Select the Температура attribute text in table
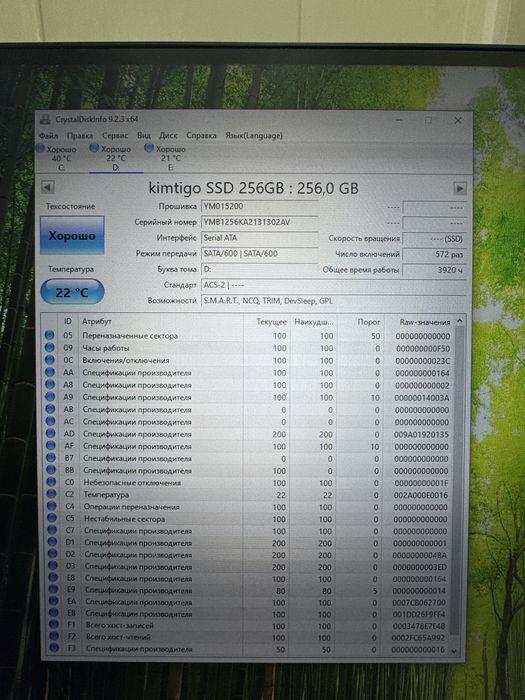The image size is (525, 700). pos(106,495)
